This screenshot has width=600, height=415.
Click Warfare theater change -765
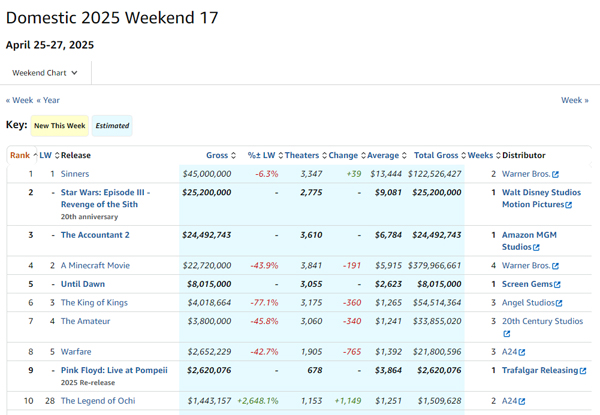(x=352, y=352)
